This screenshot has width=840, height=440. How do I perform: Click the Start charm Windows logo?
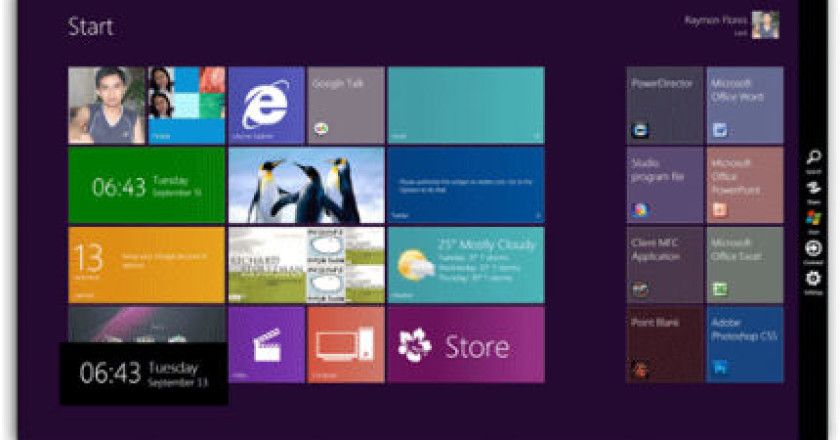click(x=814, y=218)
